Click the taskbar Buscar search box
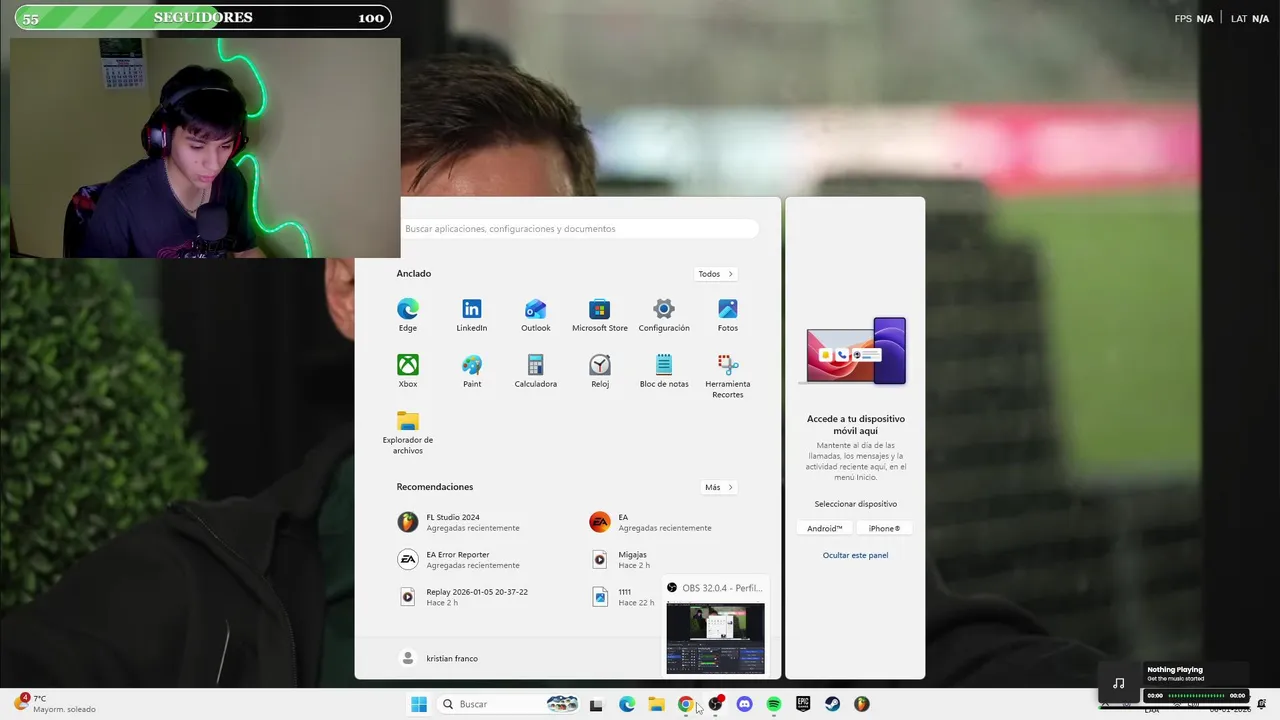1280x720 pixels. tap(510, 704)
